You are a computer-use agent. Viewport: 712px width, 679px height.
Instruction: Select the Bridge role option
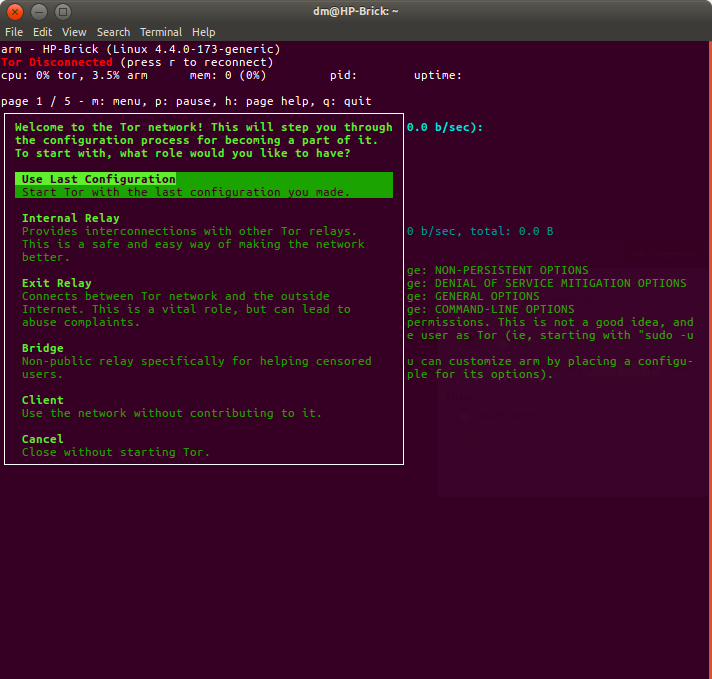click(x=42, y=348)
